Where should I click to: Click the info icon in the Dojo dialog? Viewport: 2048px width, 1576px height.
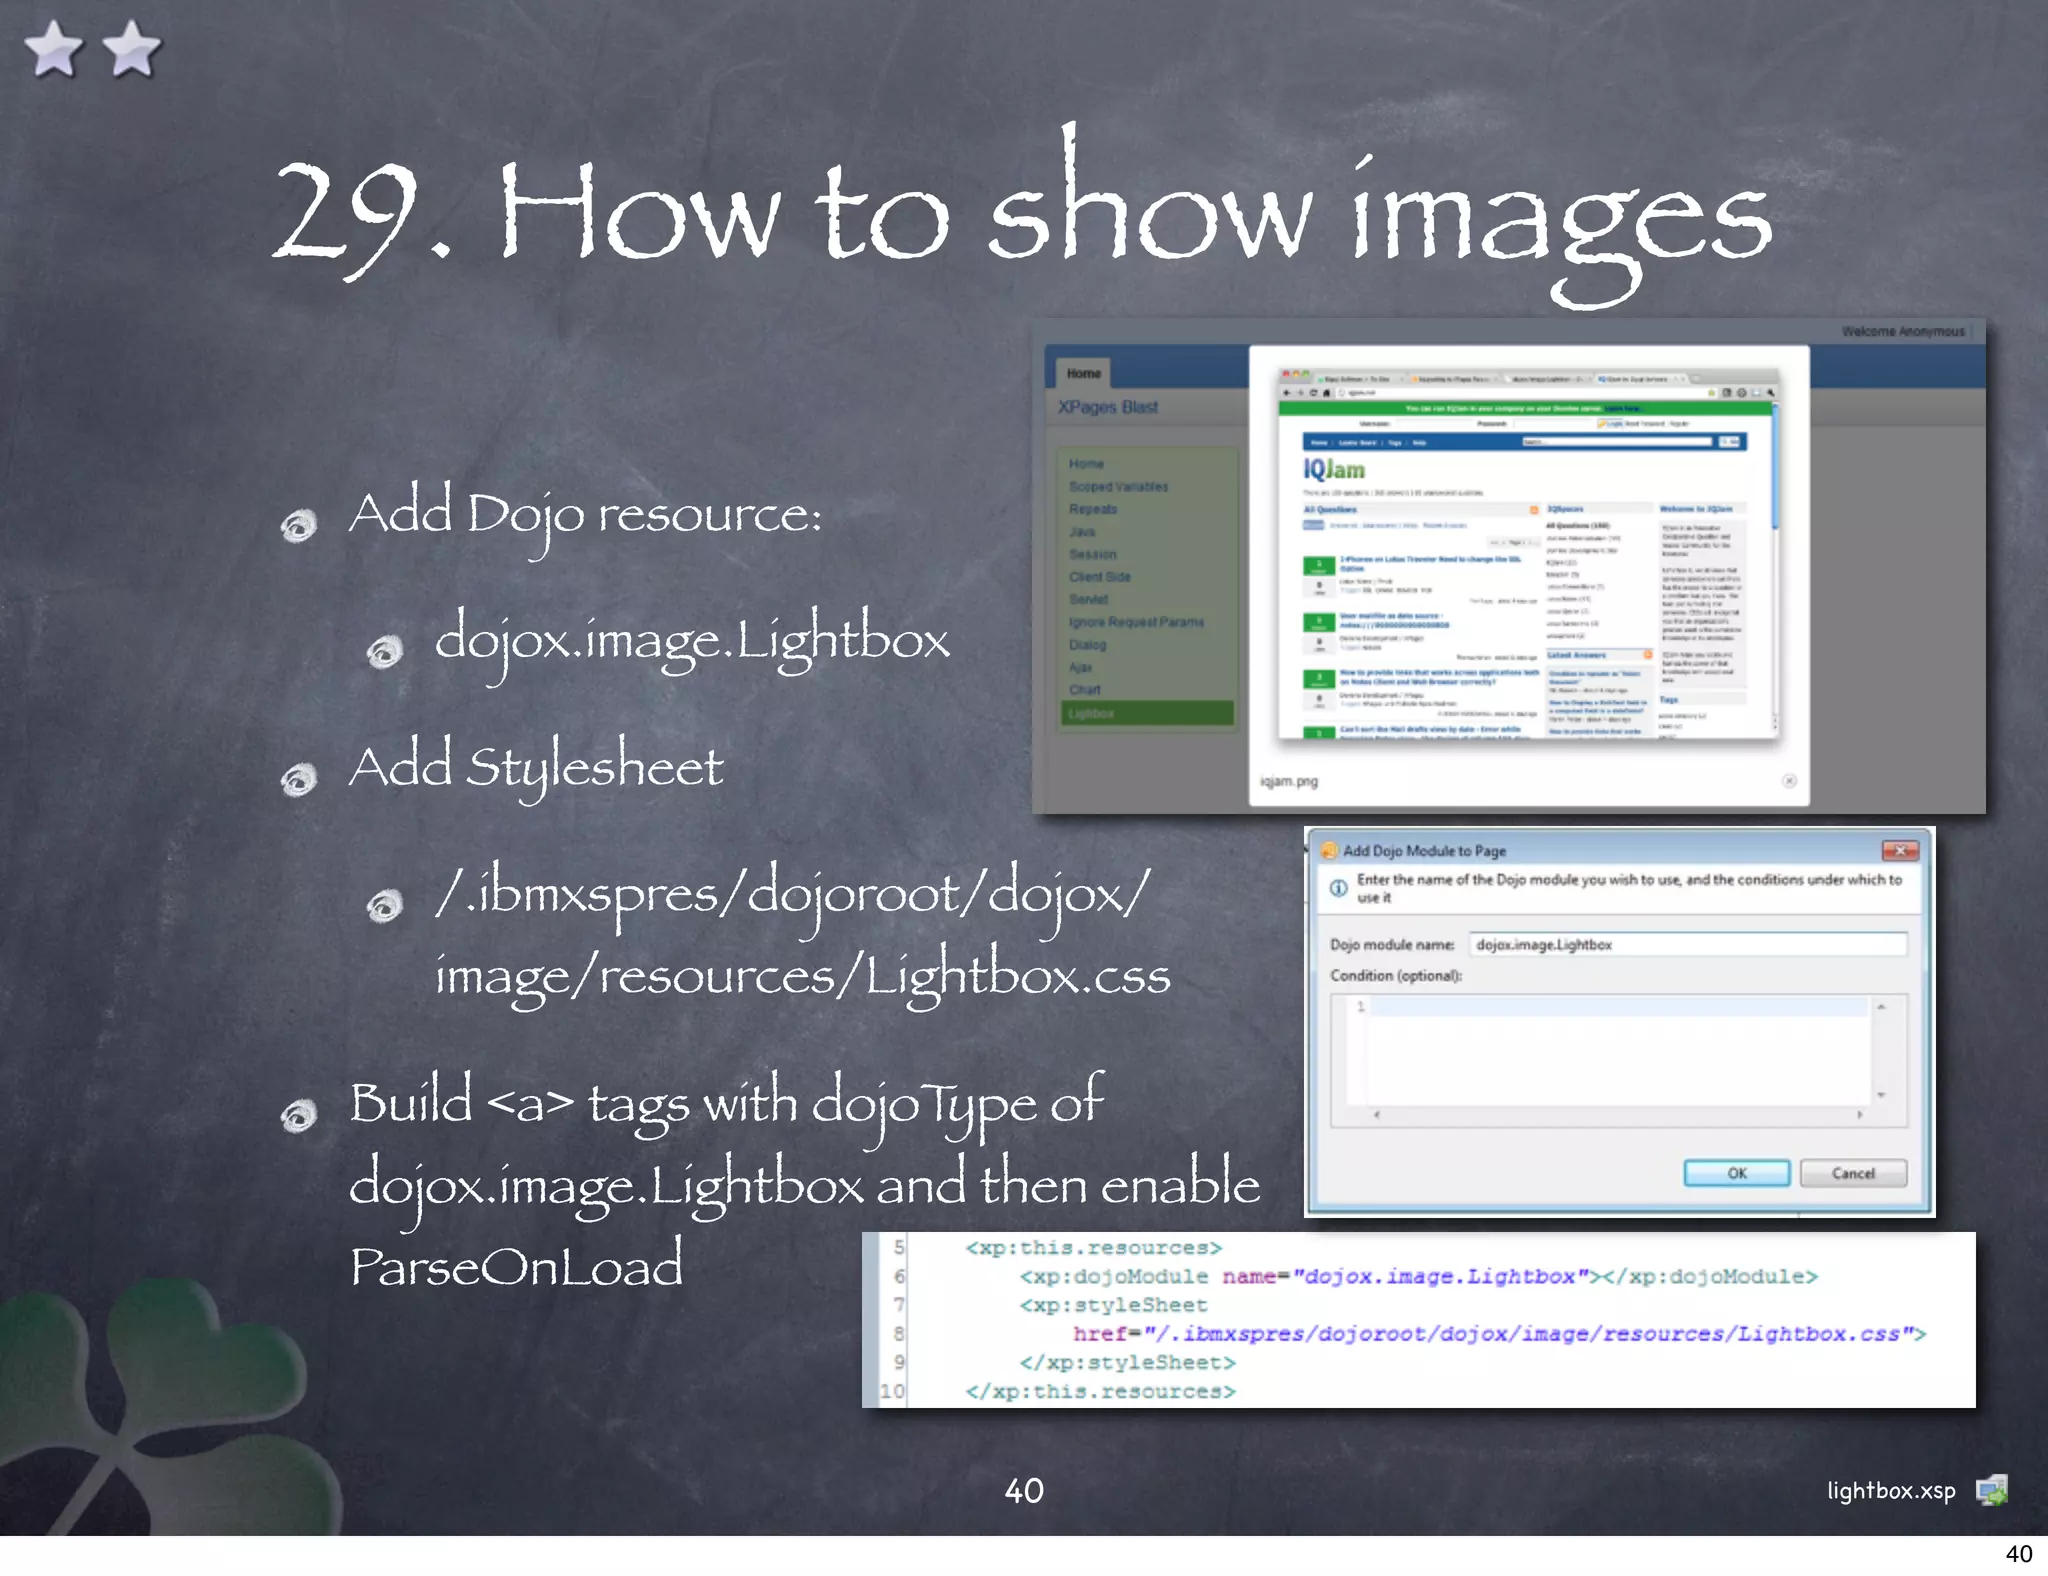coord(1338,888)
